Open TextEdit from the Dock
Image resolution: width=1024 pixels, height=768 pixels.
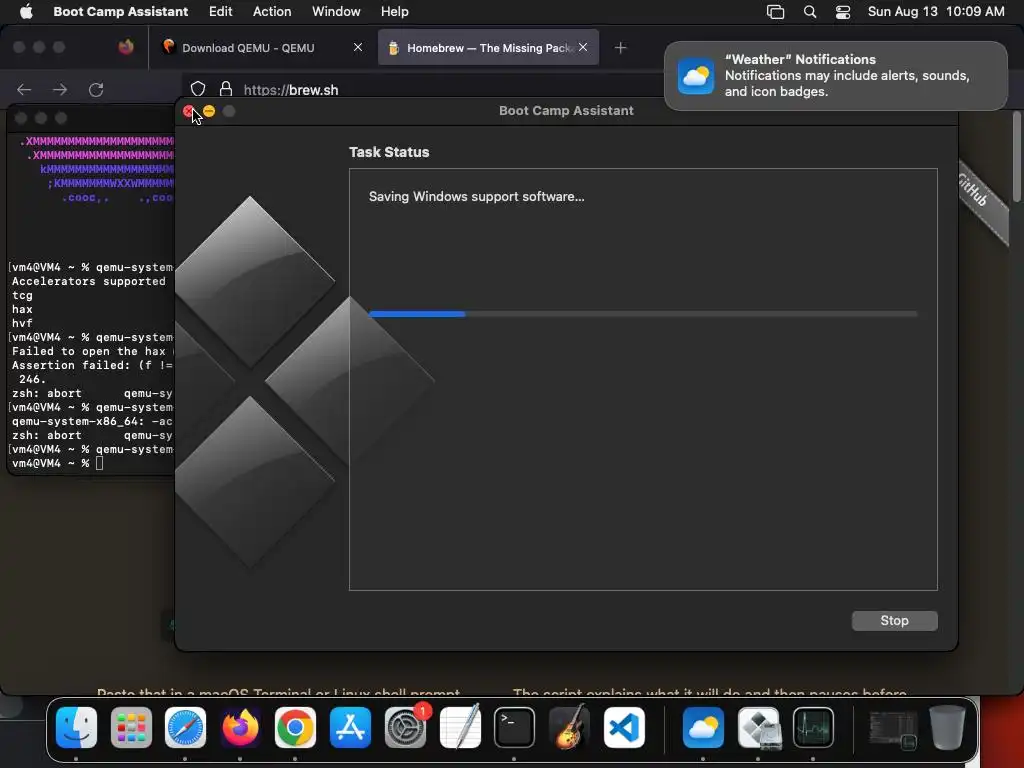point(460,727)
